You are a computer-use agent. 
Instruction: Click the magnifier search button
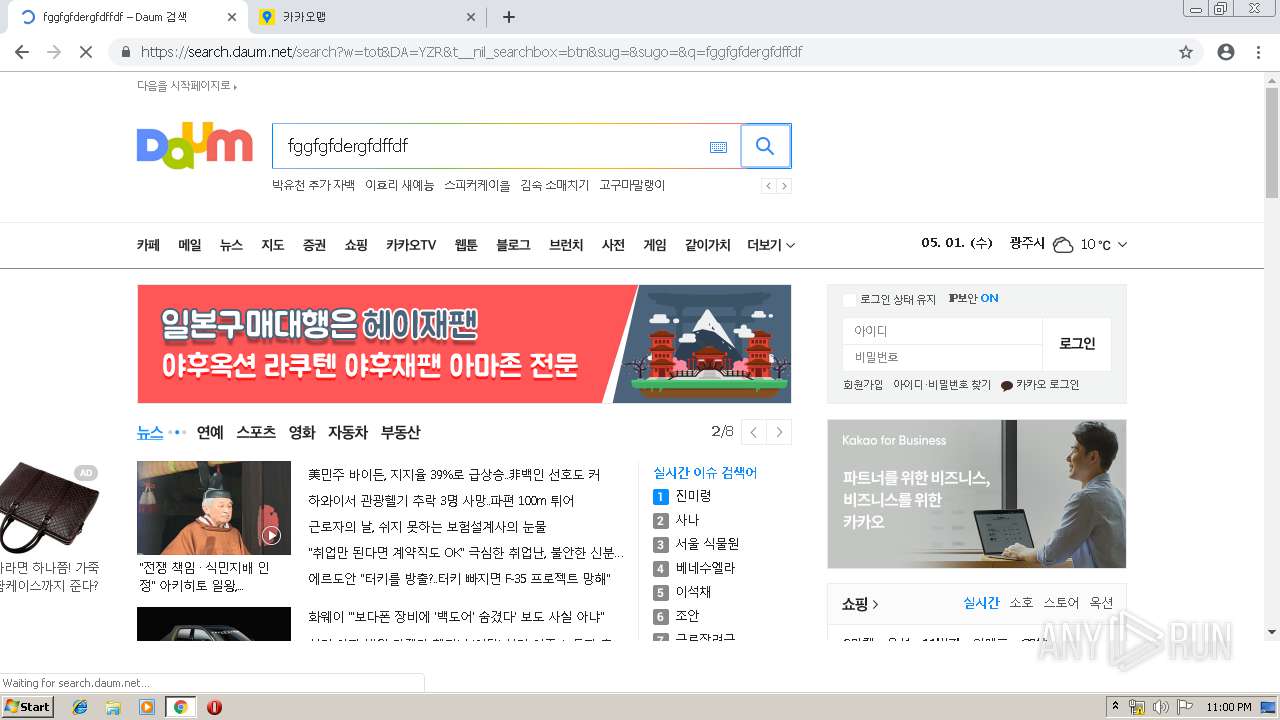click(x=765, y=146)
